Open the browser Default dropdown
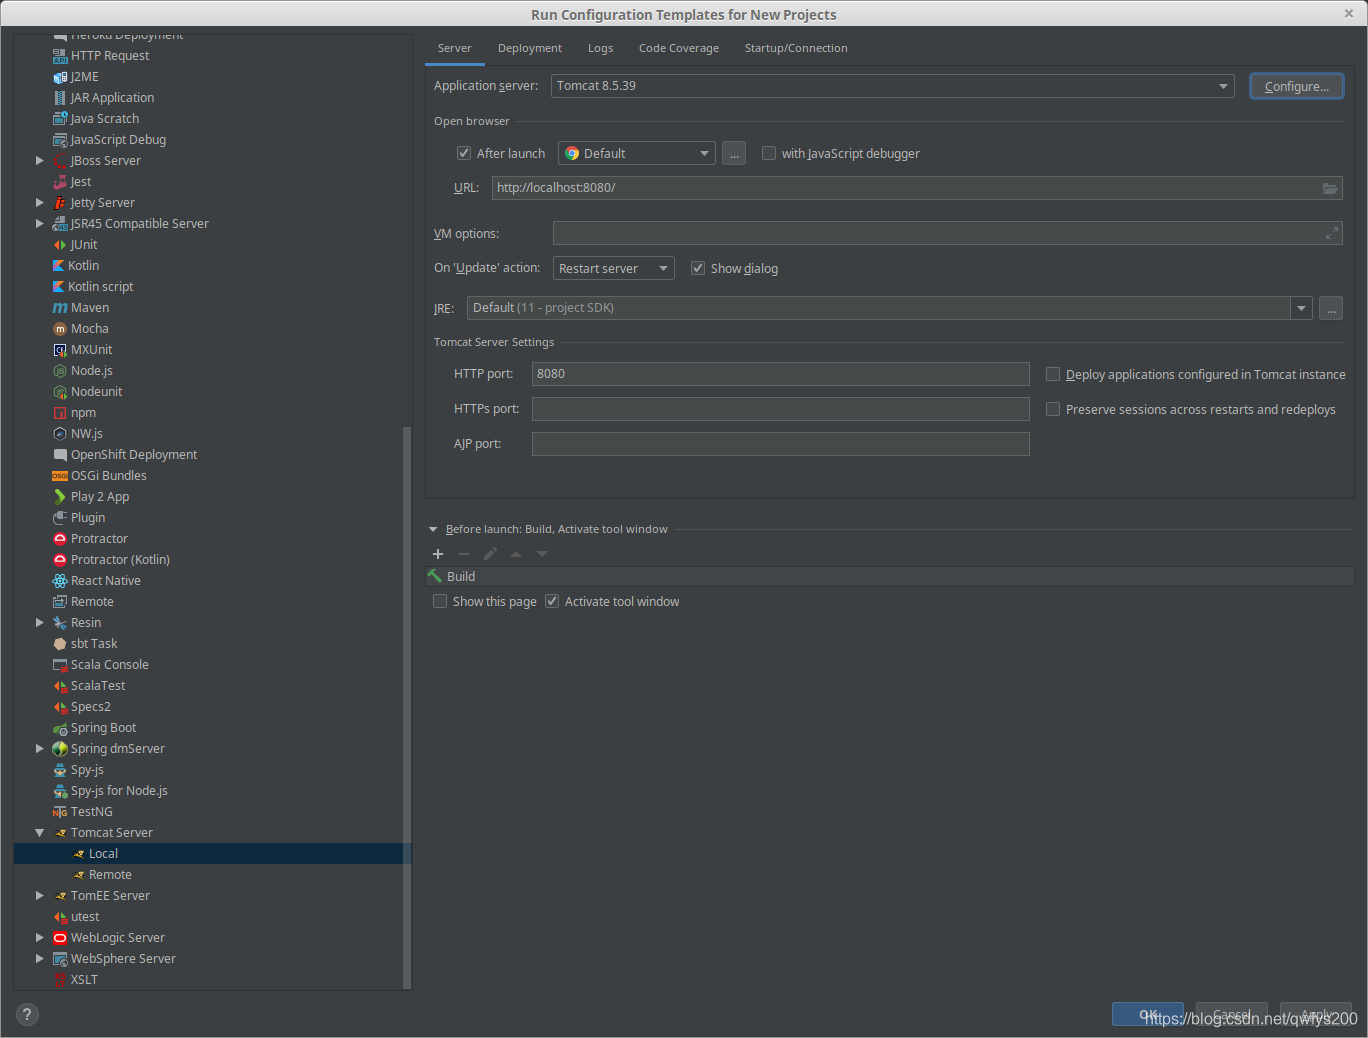Screen dimensions: 1368x1038 coord(637,153)
